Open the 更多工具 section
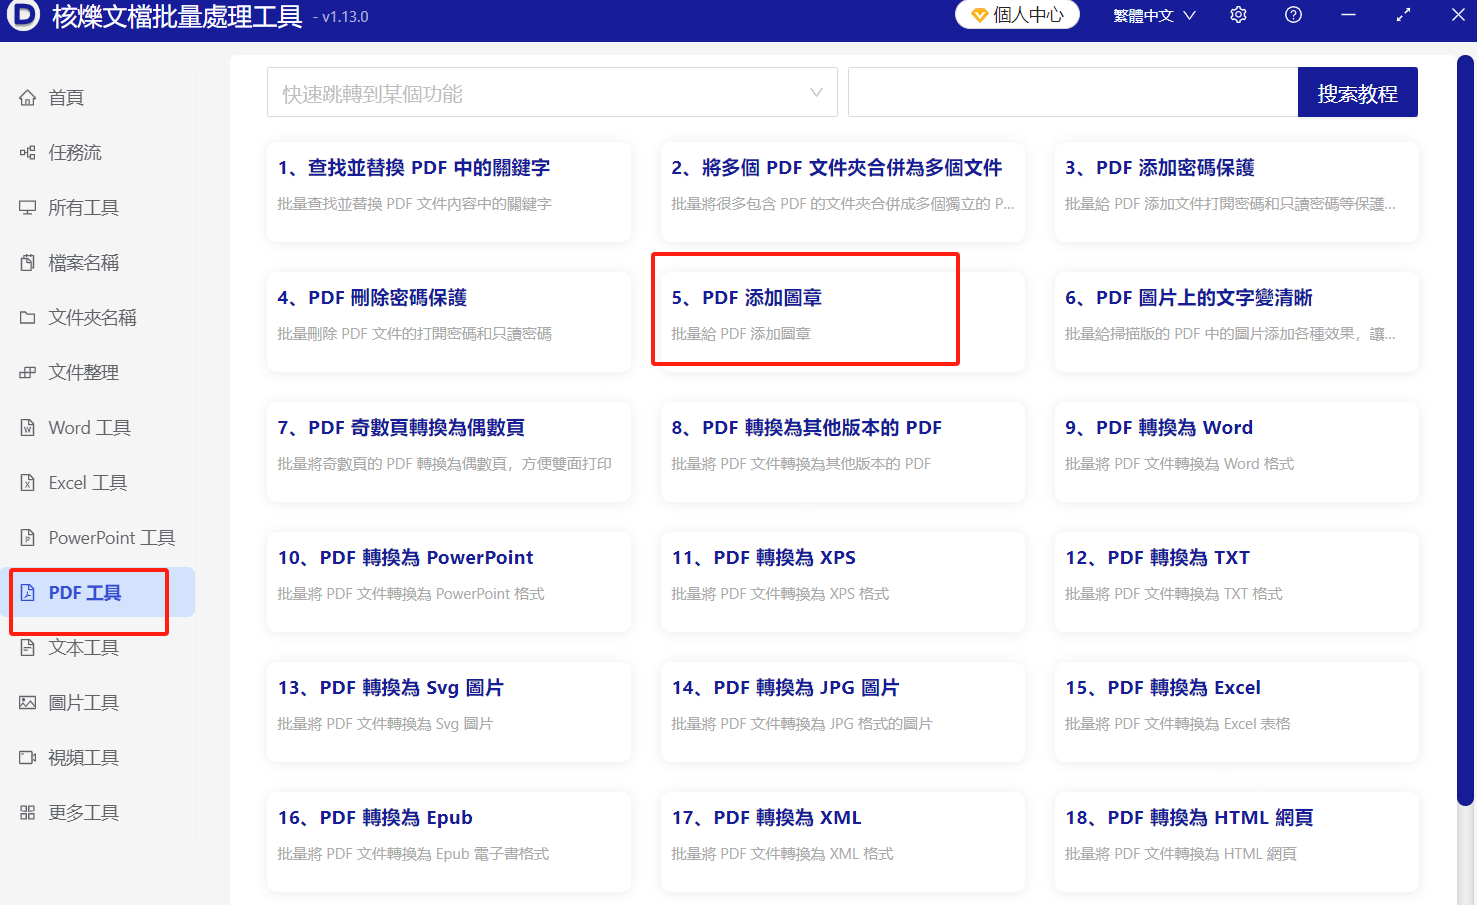Viewport: 1477px width, 905px height. (x=80, y=812)
